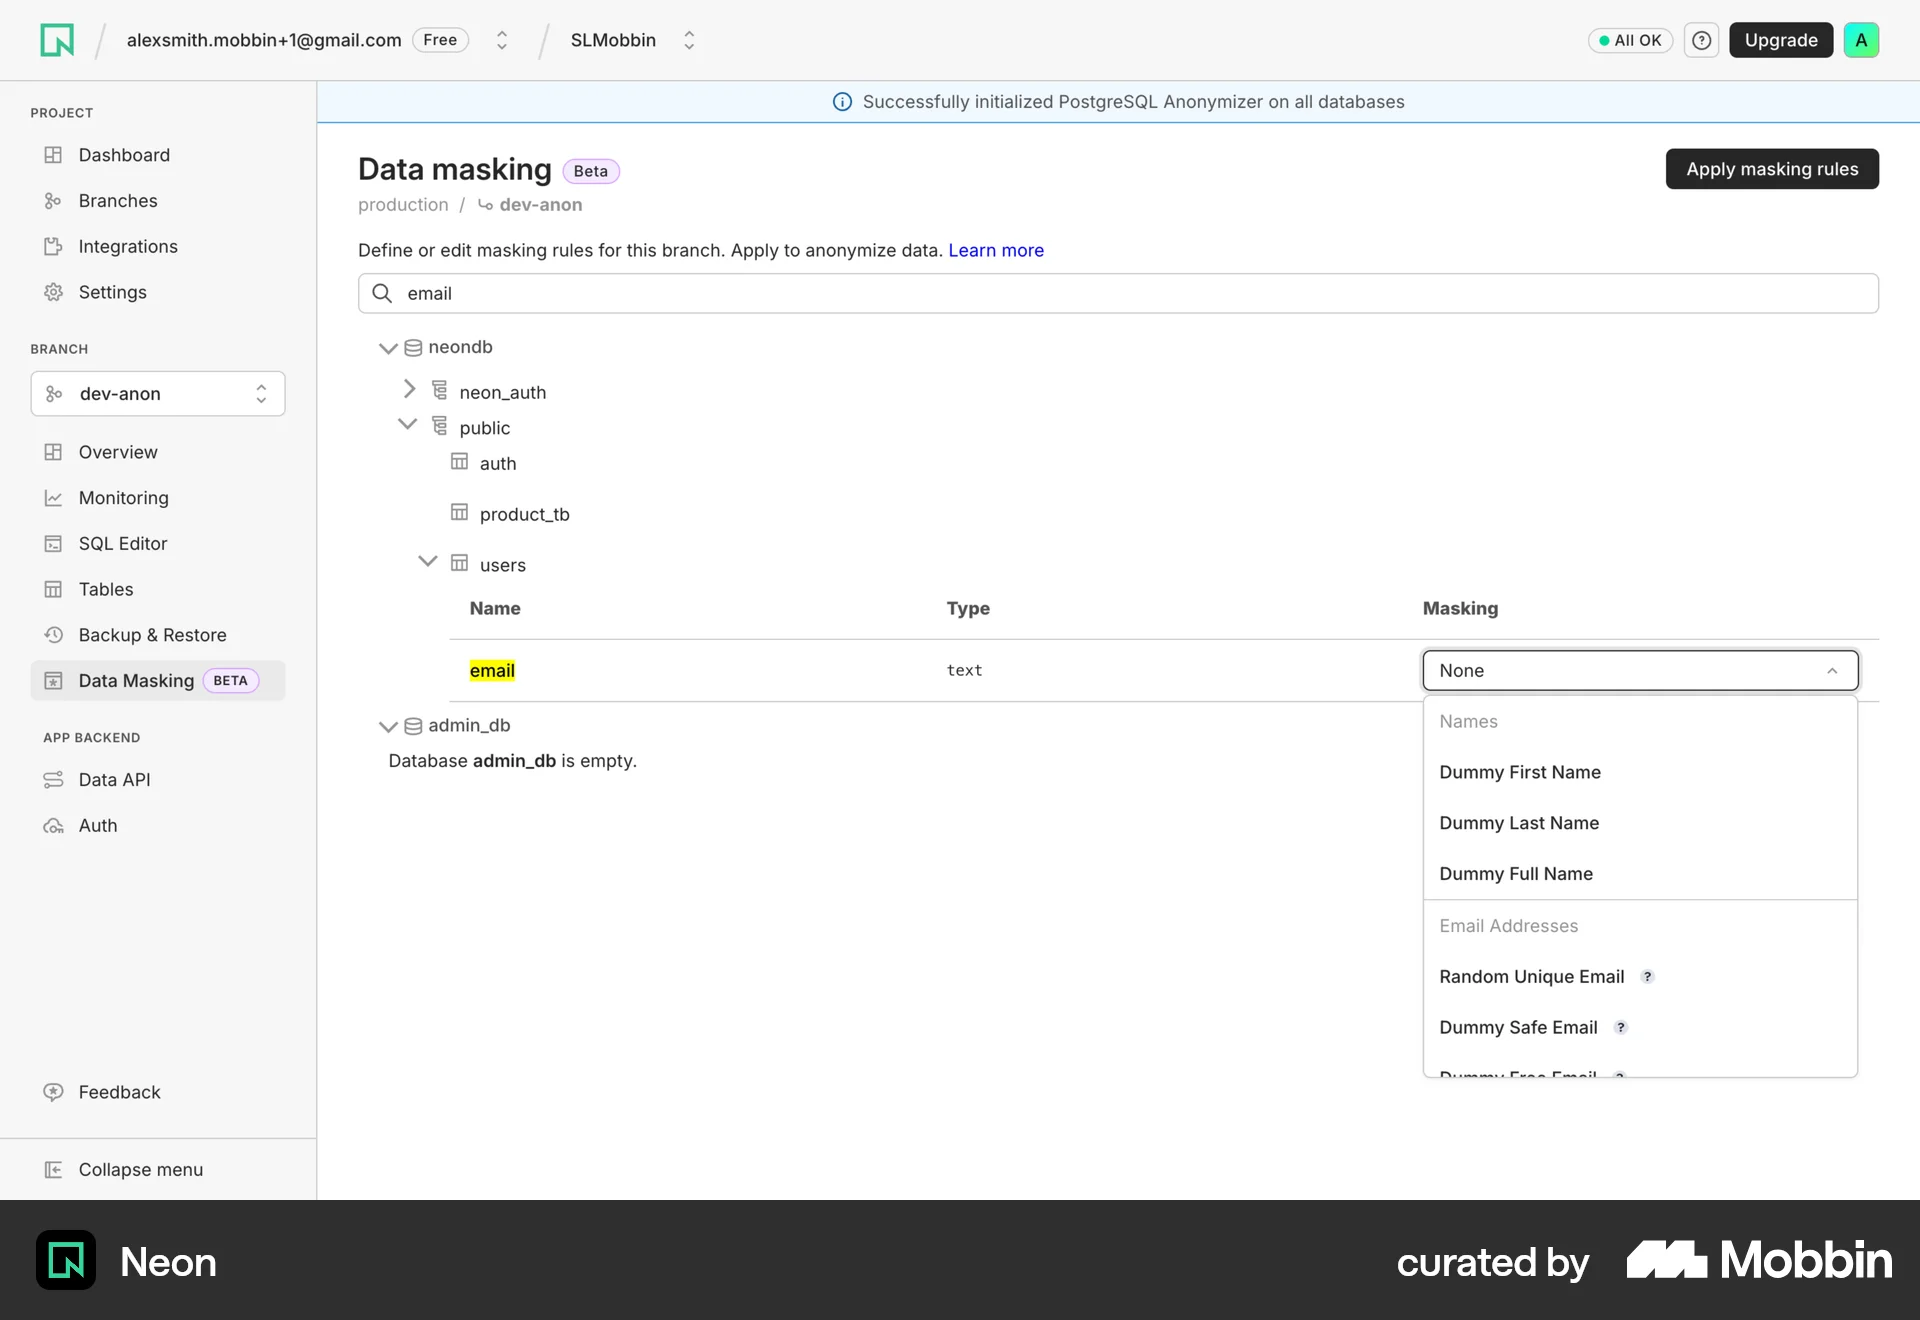
Task: Collapse the users table
Action: (x=427, y=561)
